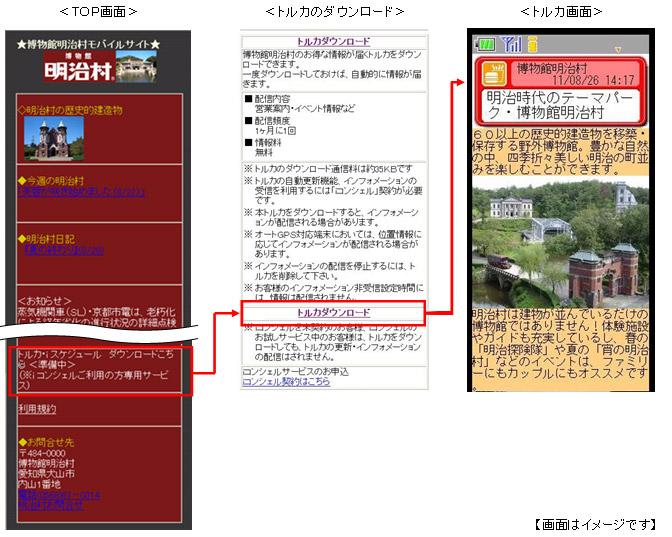Tap the 60以上の歴史的建造物 description paragraph
Image resolution: width=672 pixels, height=537 pixels.
561,152
